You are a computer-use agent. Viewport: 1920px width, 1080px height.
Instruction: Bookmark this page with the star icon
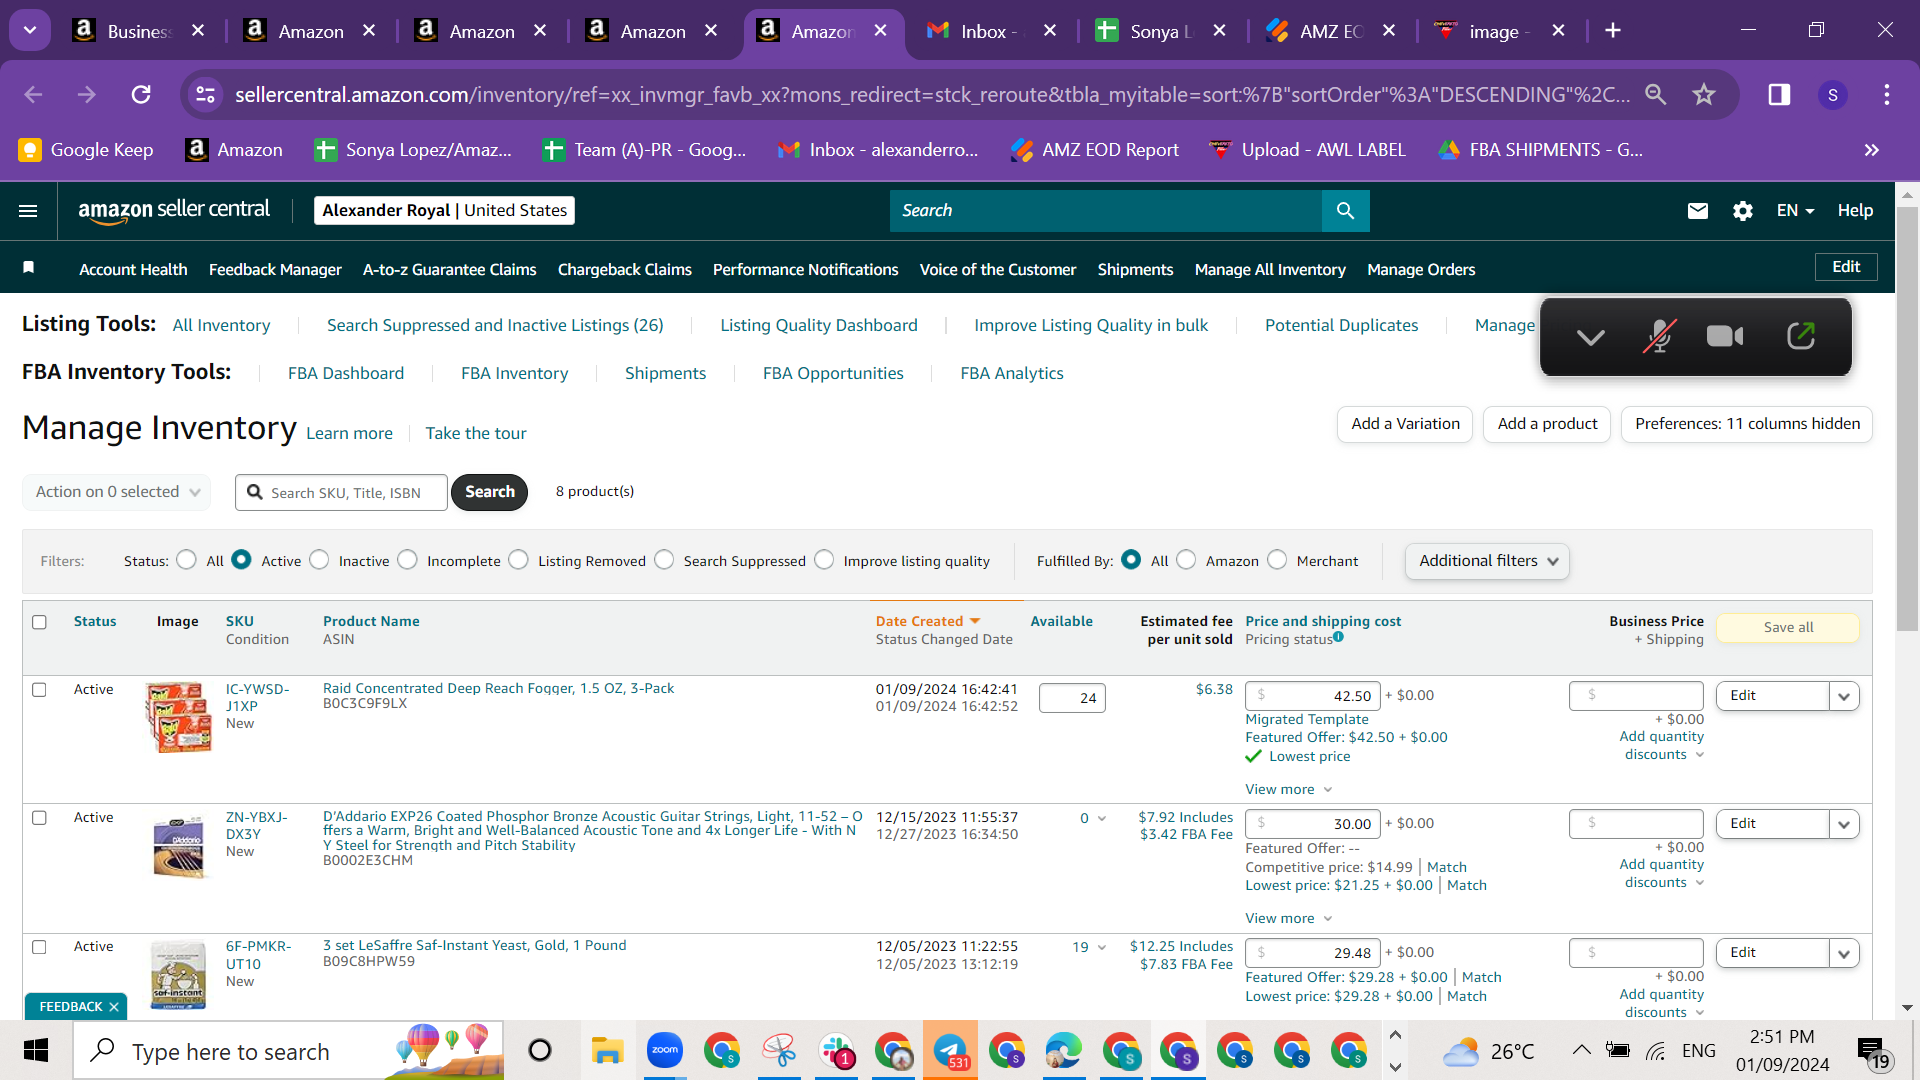(x=1704, y=94)
